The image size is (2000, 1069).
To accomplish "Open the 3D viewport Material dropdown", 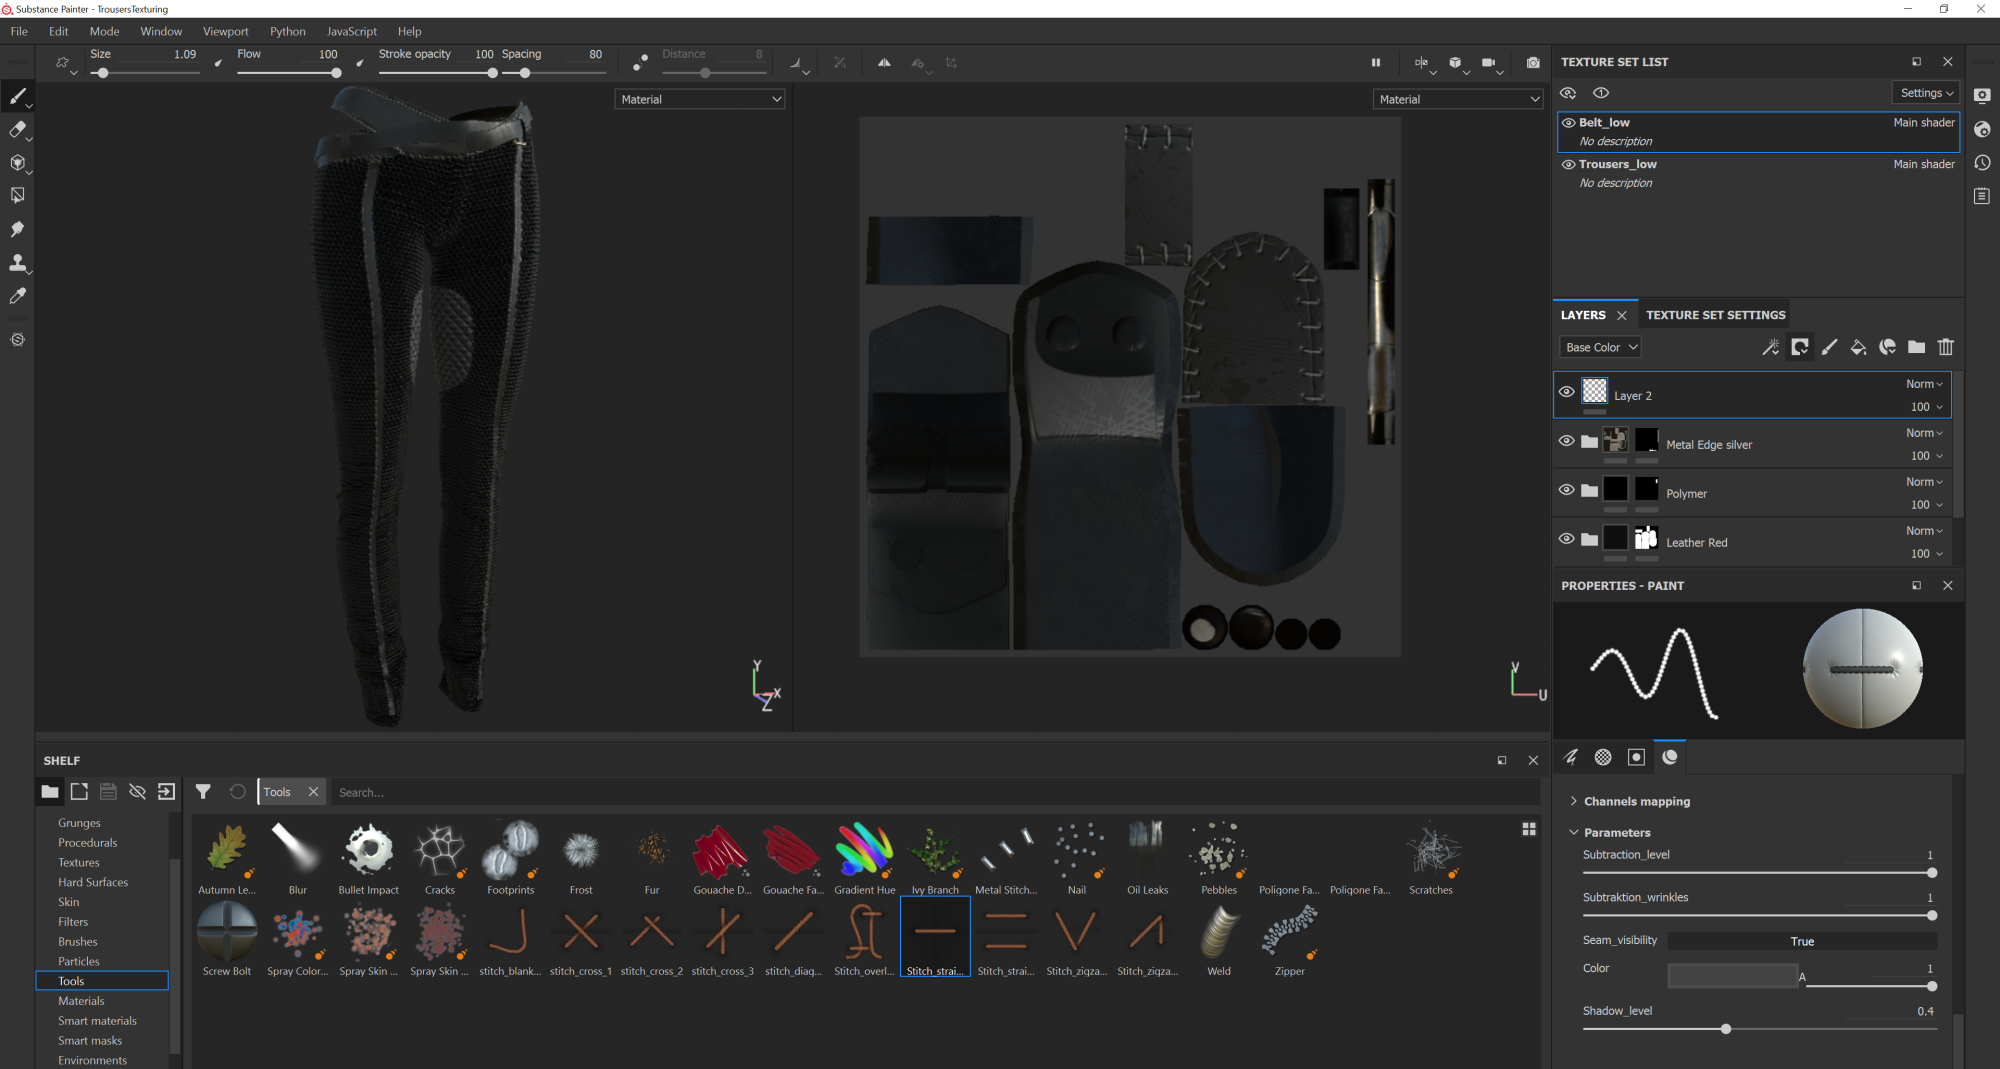I will (699, 99).
